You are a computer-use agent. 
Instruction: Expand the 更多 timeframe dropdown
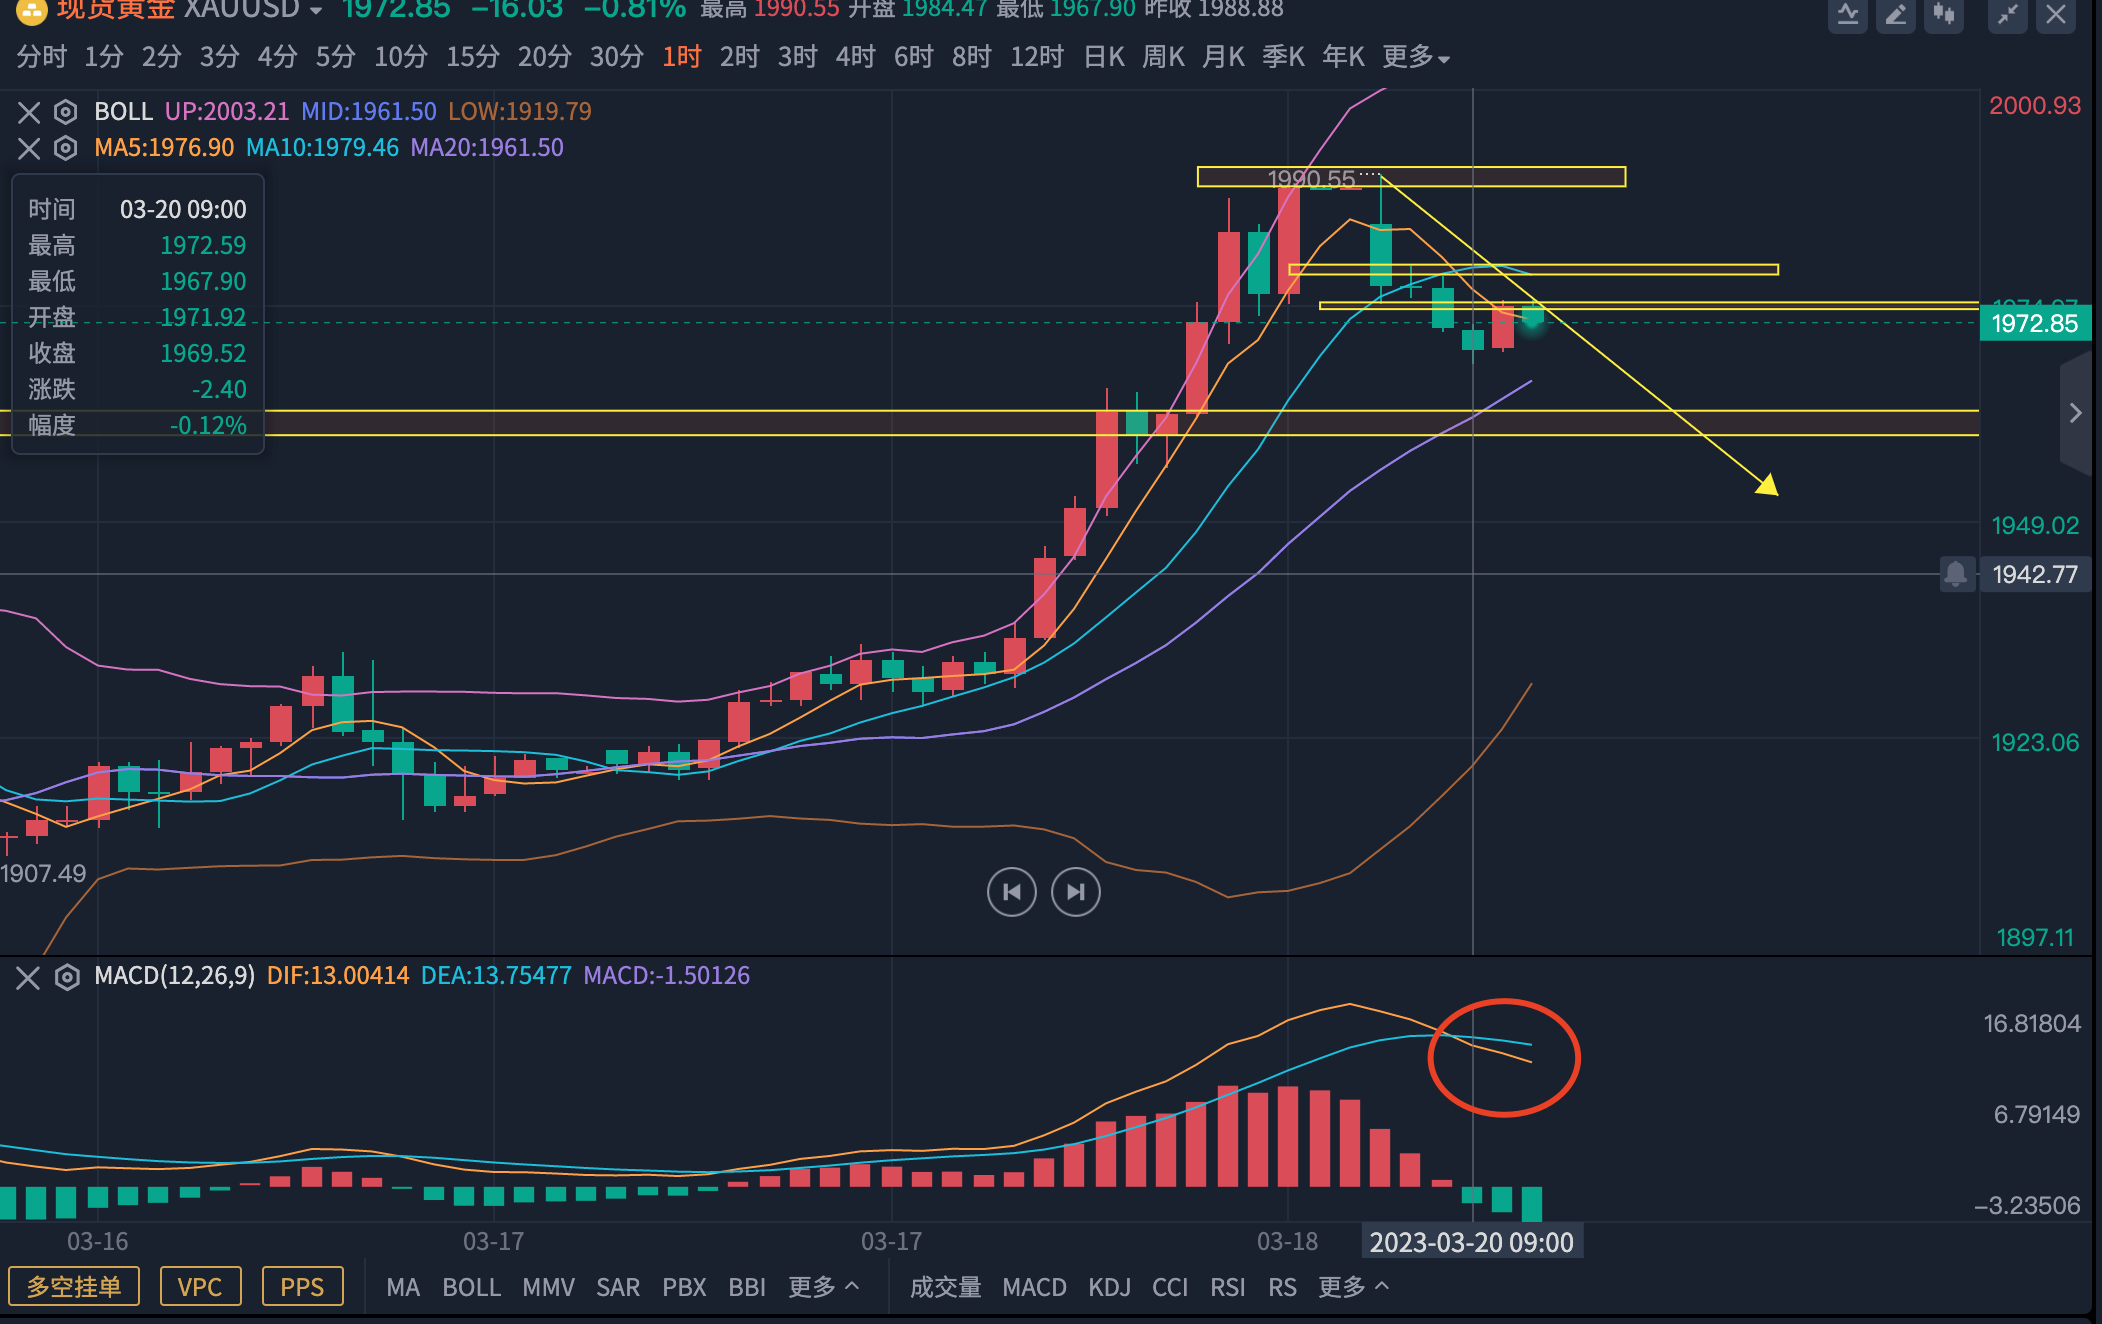tap(1415, 57)
